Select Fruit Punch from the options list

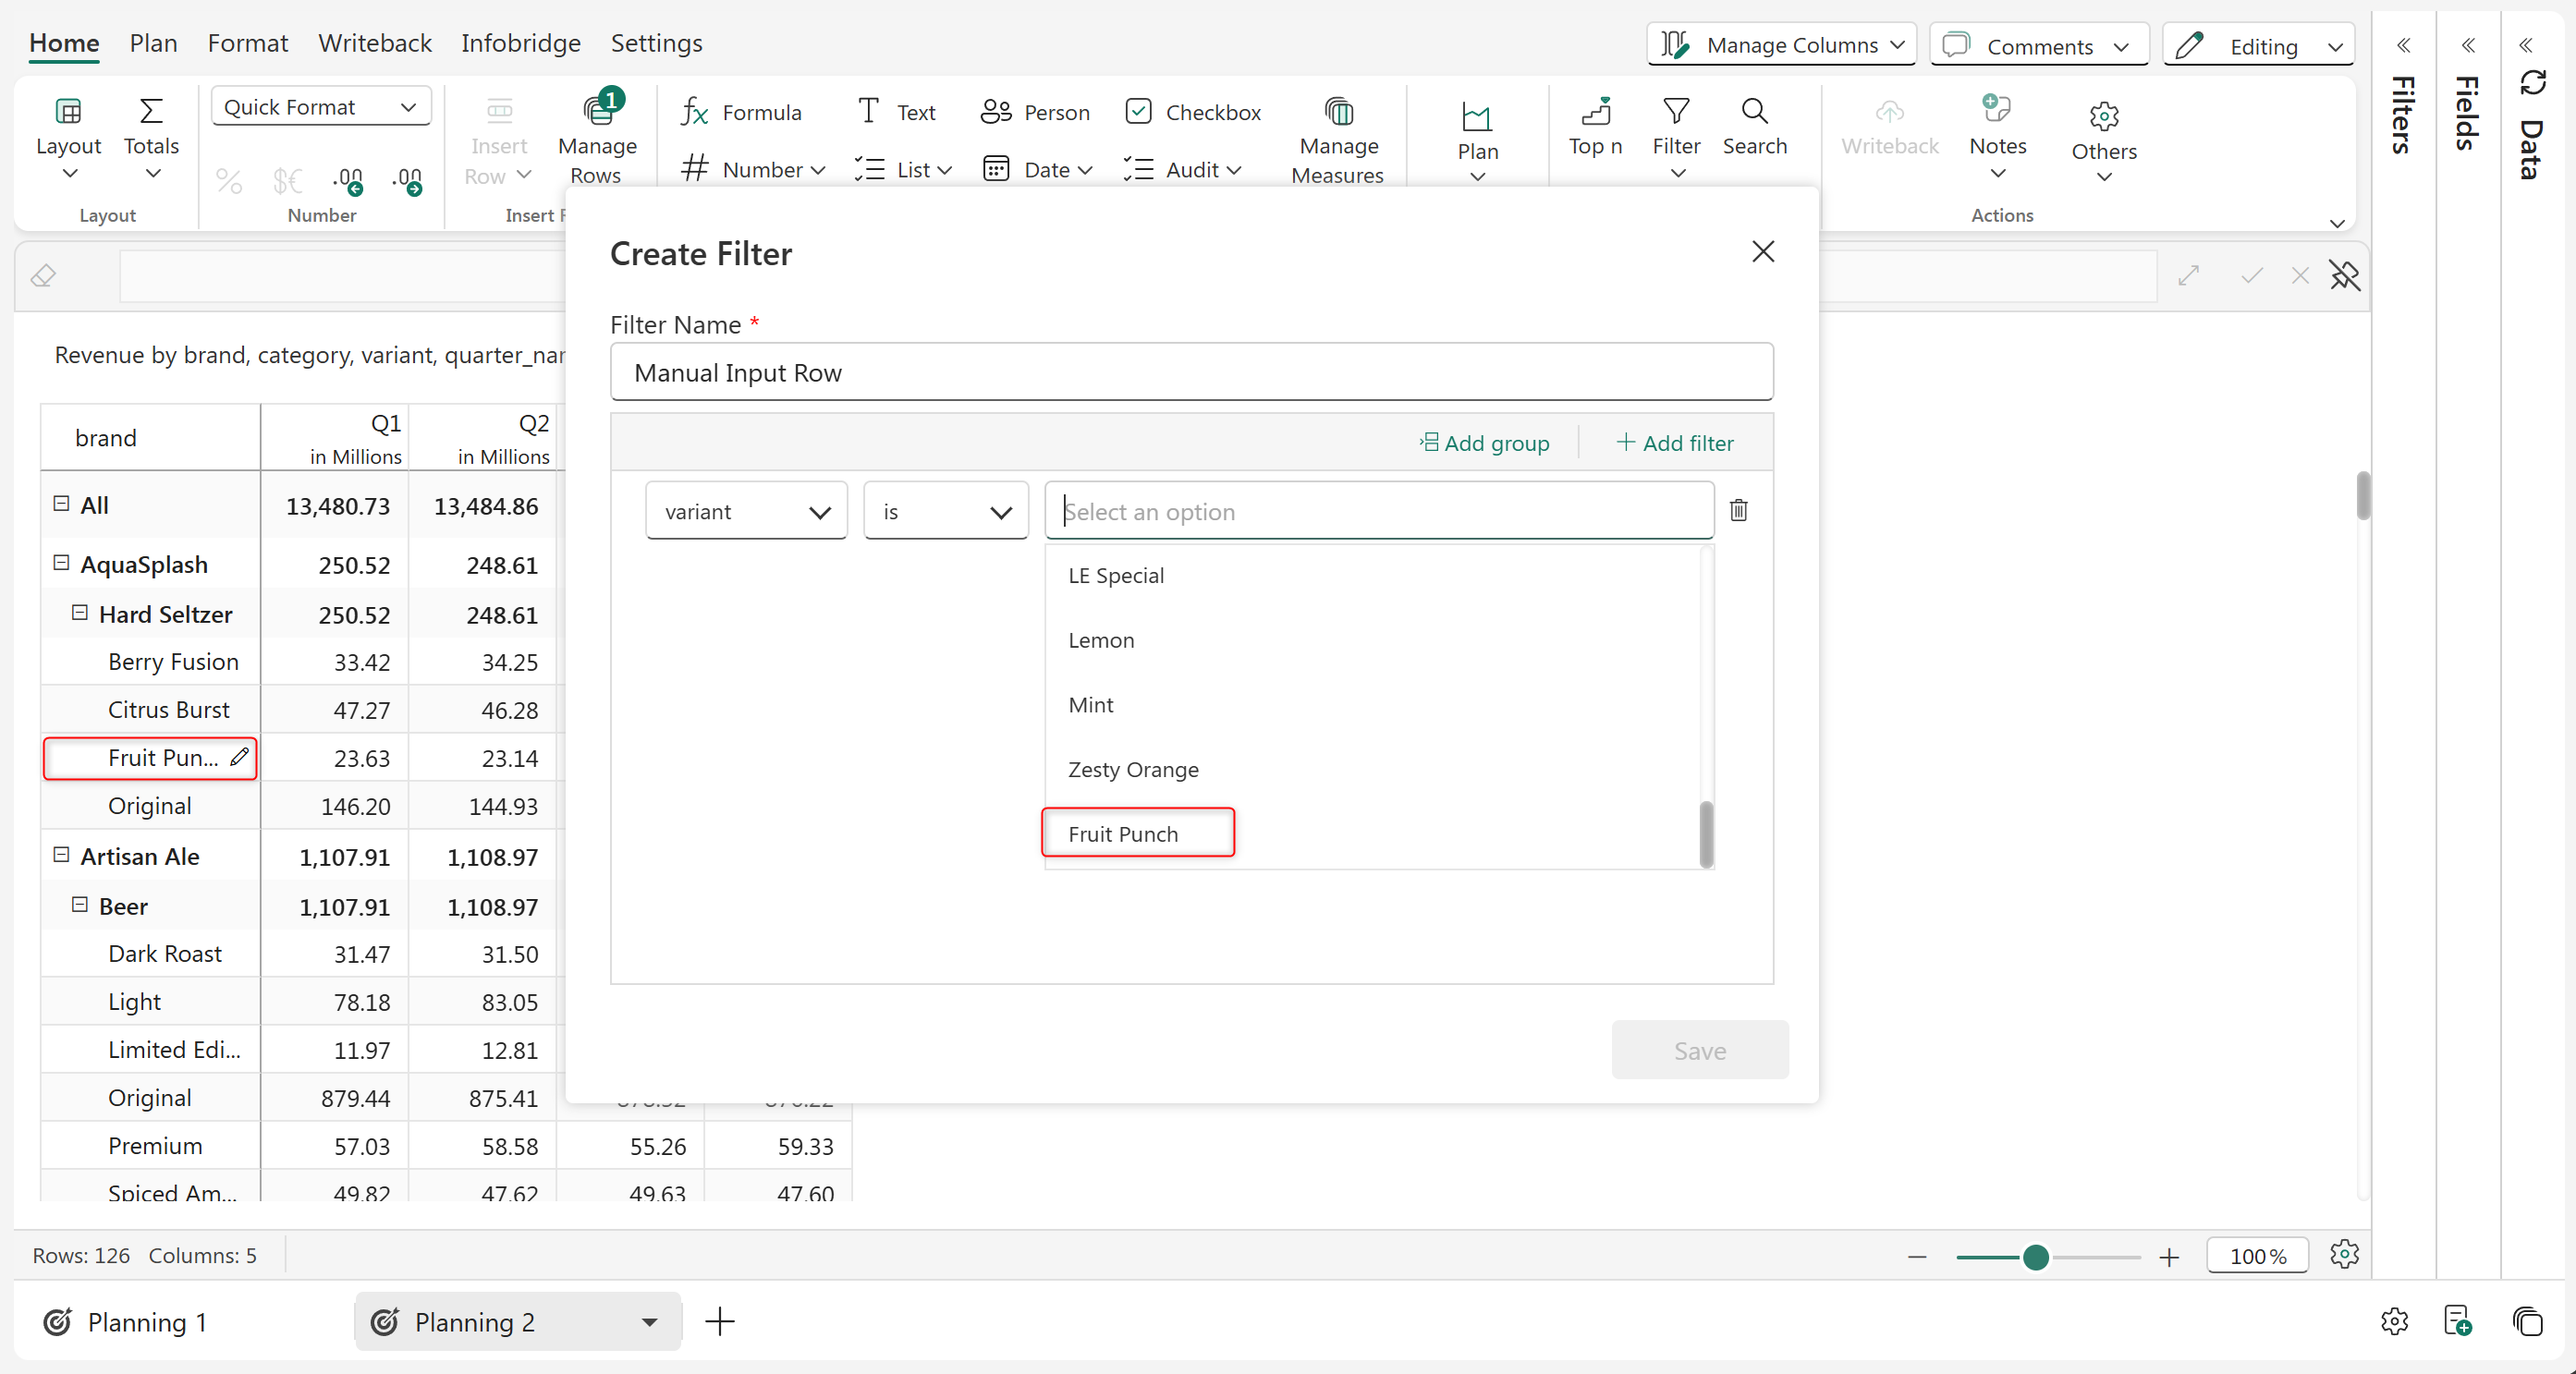(x=1123, y=834)
